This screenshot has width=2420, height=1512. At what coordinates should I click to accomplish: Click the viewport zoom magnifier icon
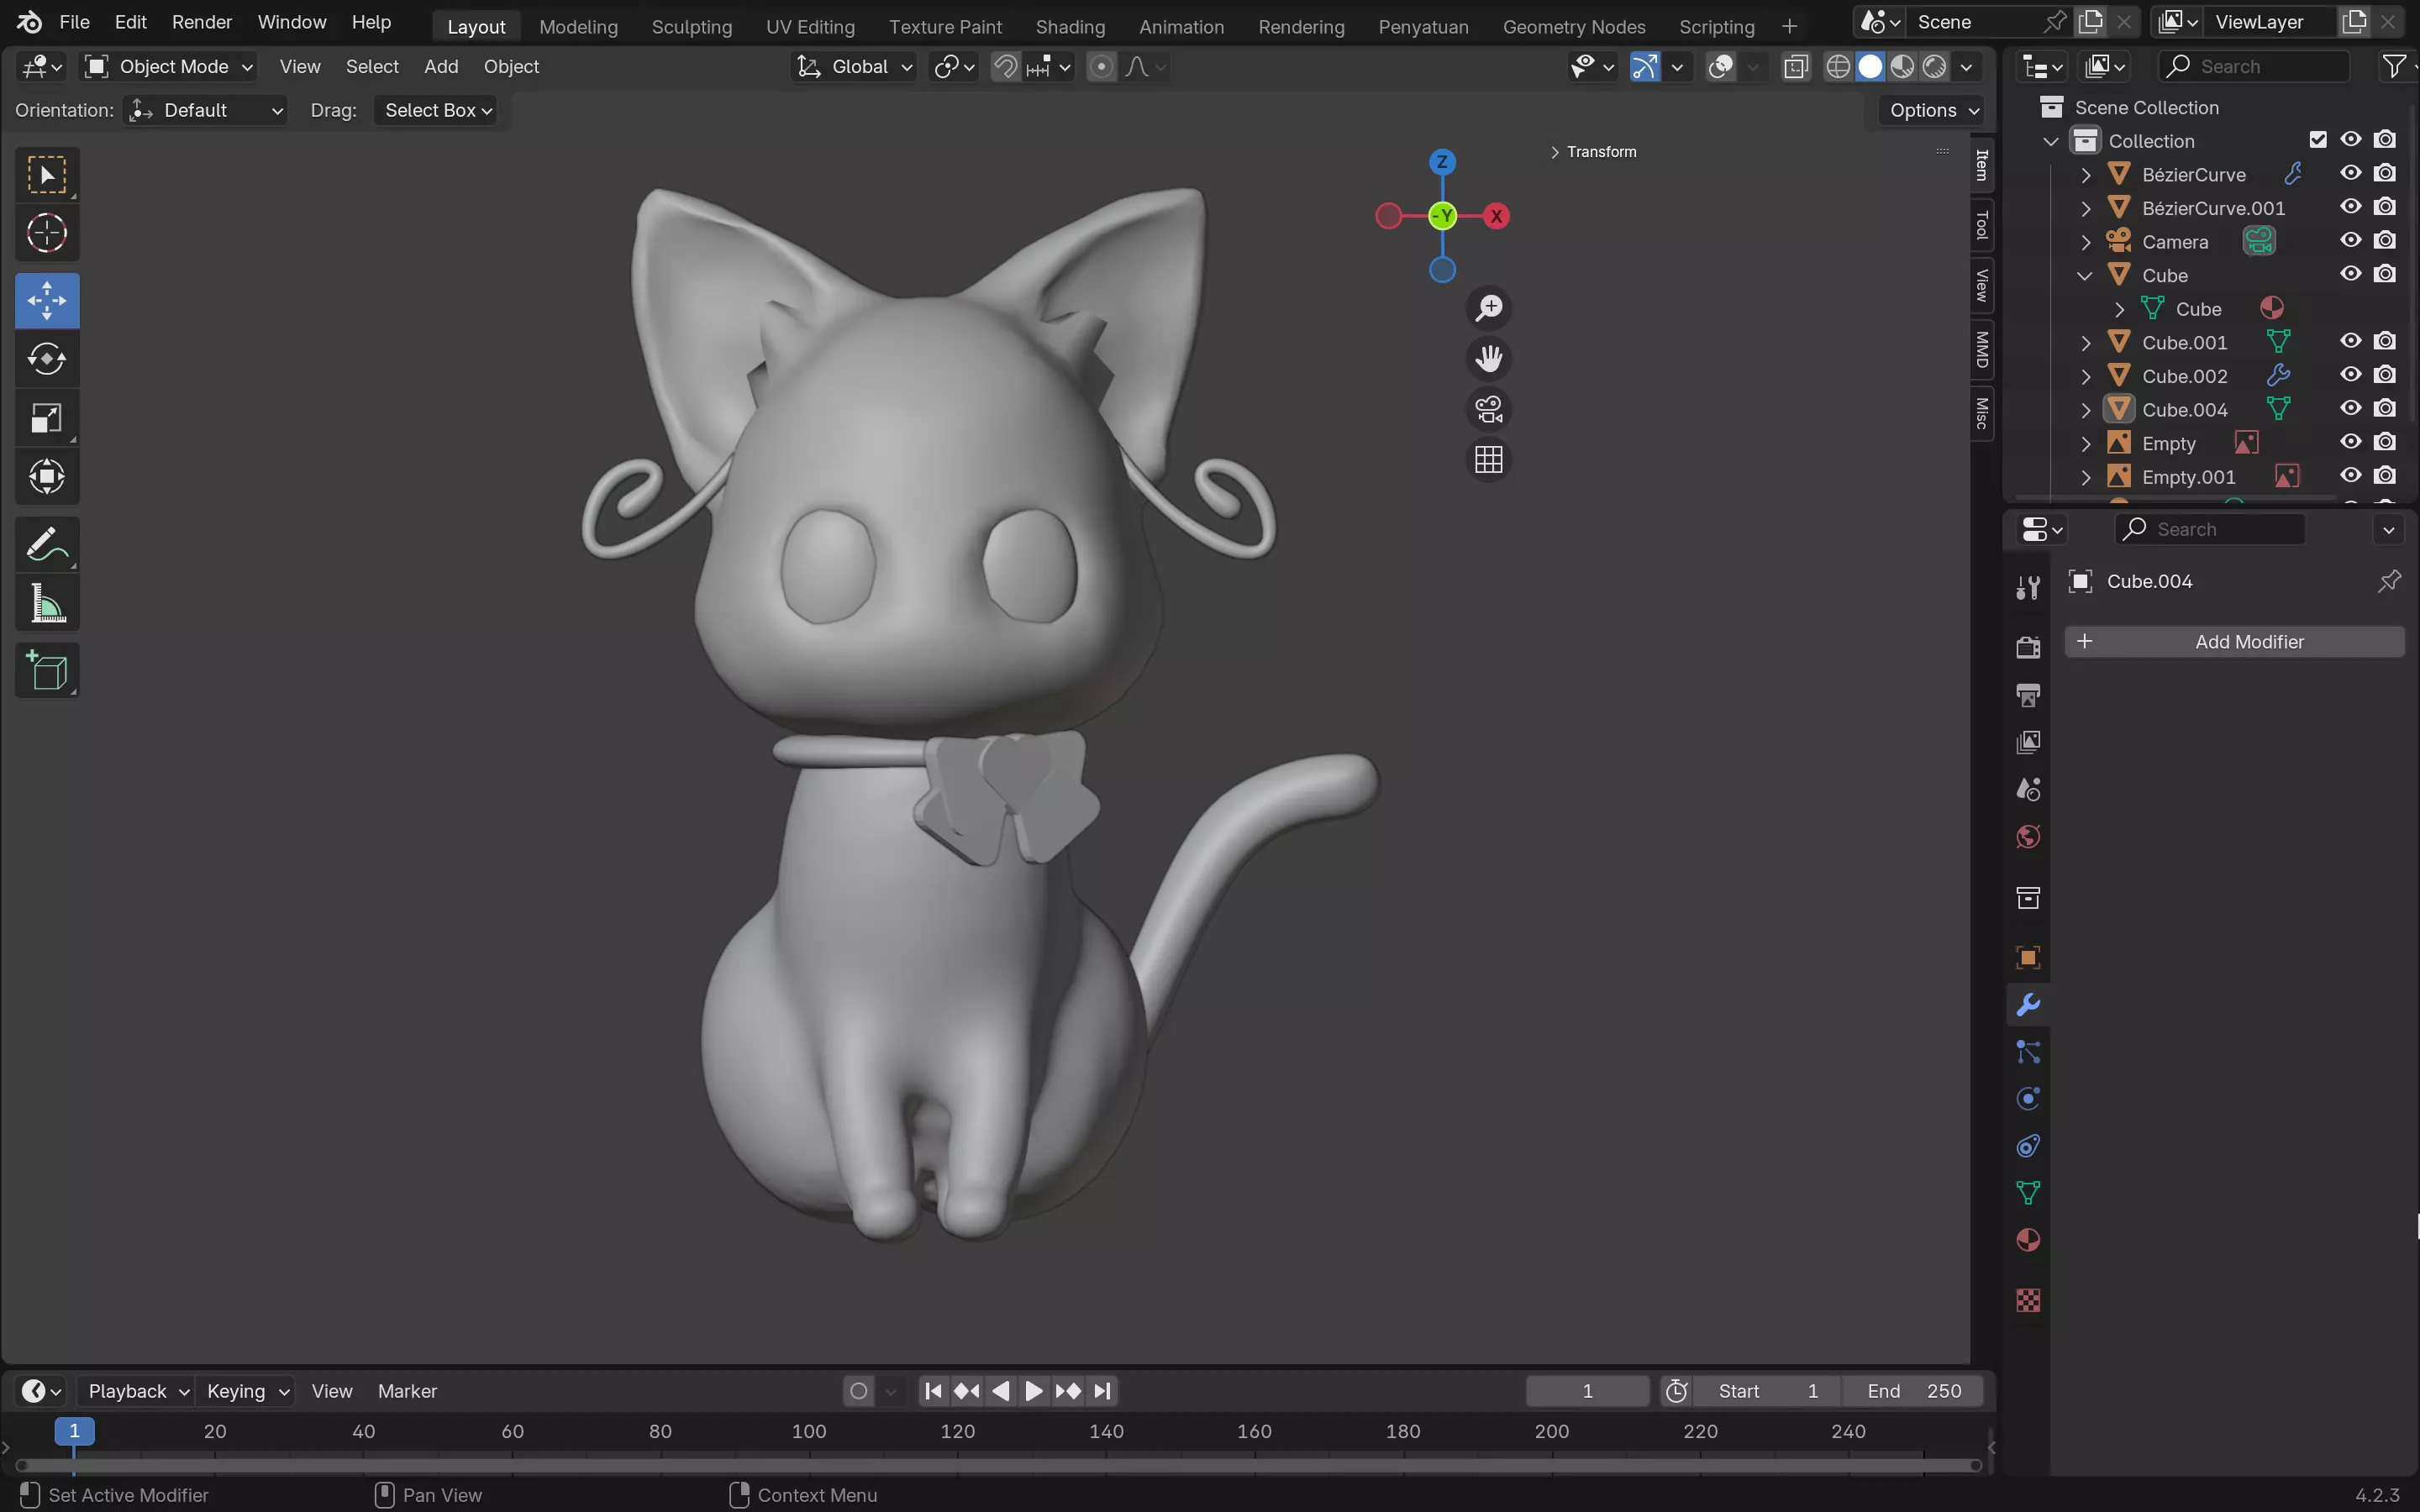[1489, 308]
